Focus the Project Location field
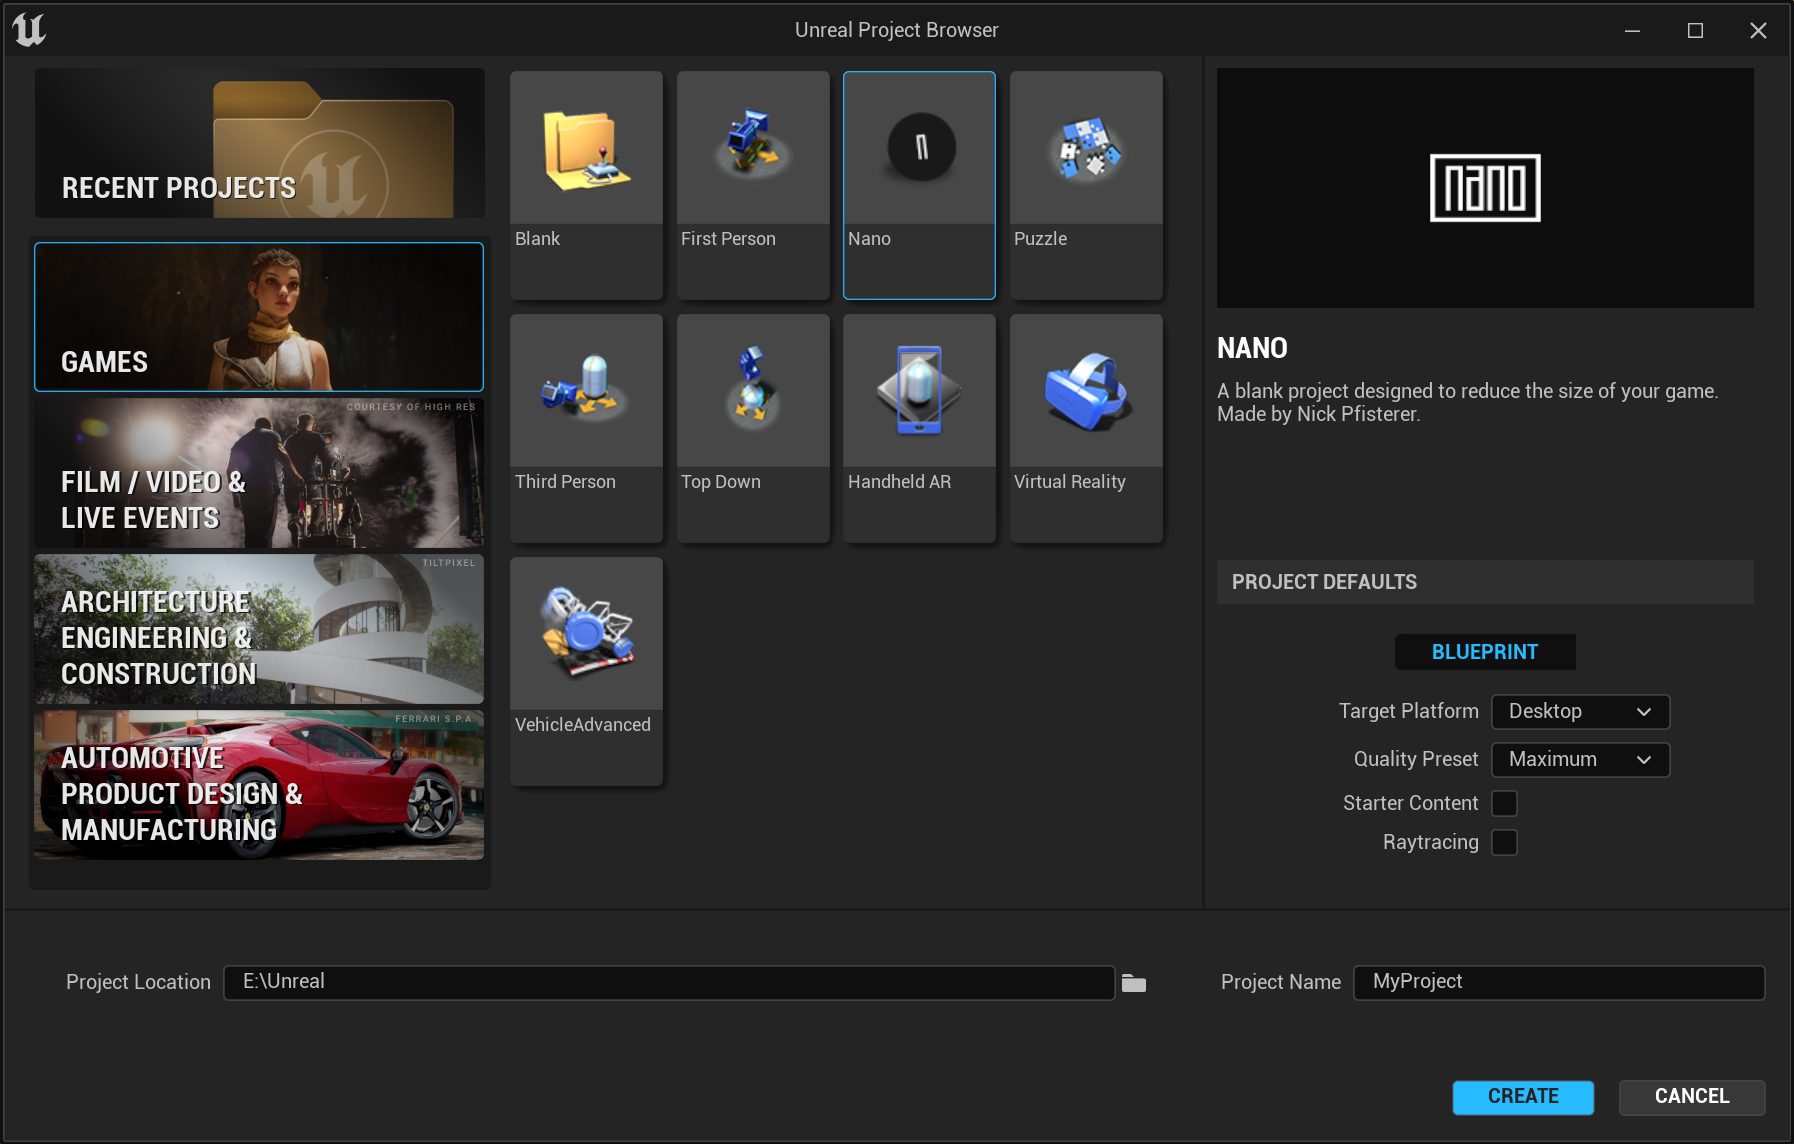Image resolution: width=1794 pixels, height=1144 pixels. click(x=669, y=982)
